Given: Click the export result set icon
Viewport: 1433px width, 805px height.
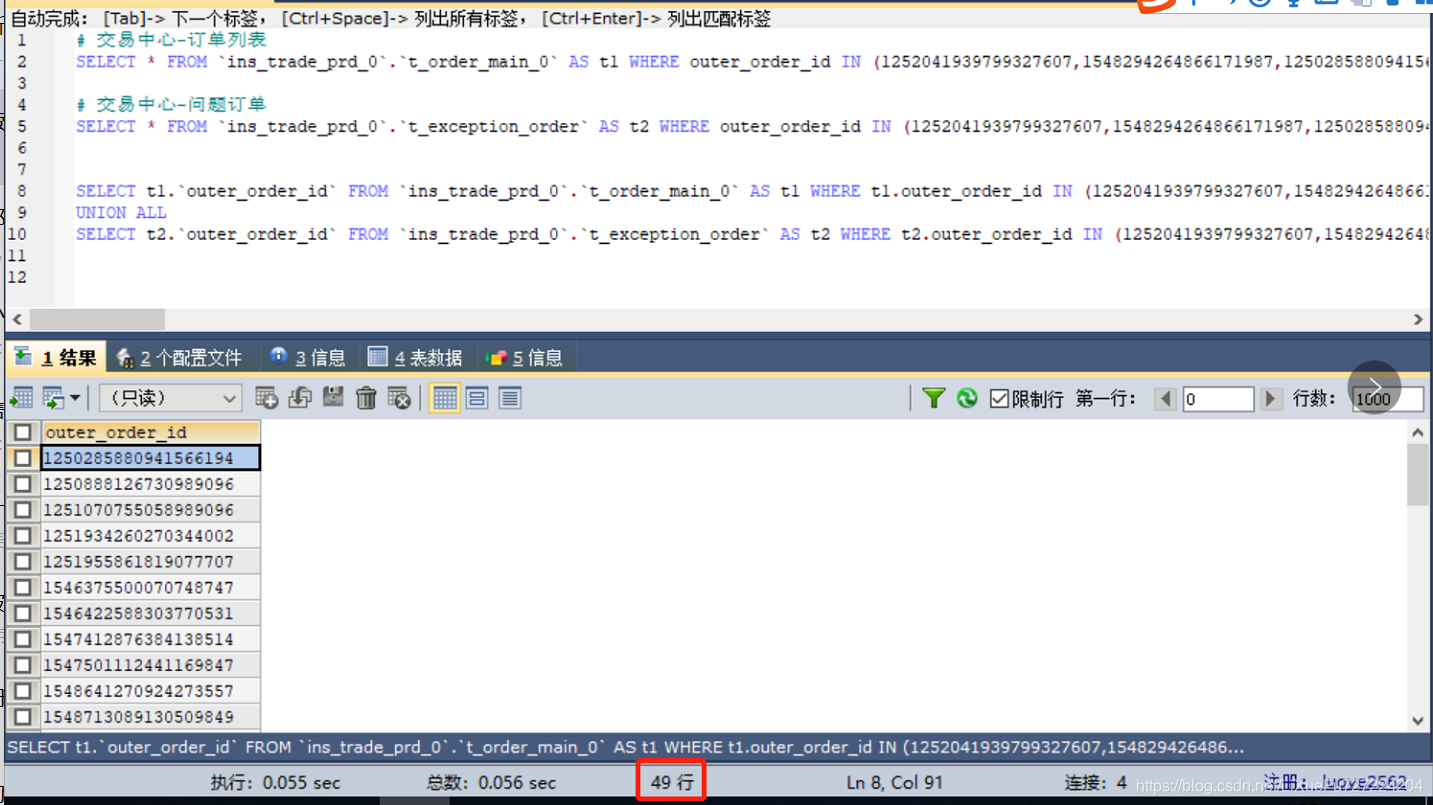Looking at the screenshot, I should tap(21, 398).
